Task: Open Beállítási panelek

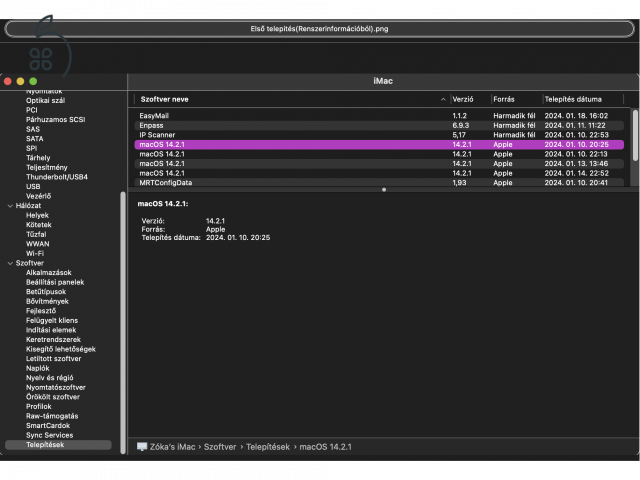Action: [x=55, y=282]
